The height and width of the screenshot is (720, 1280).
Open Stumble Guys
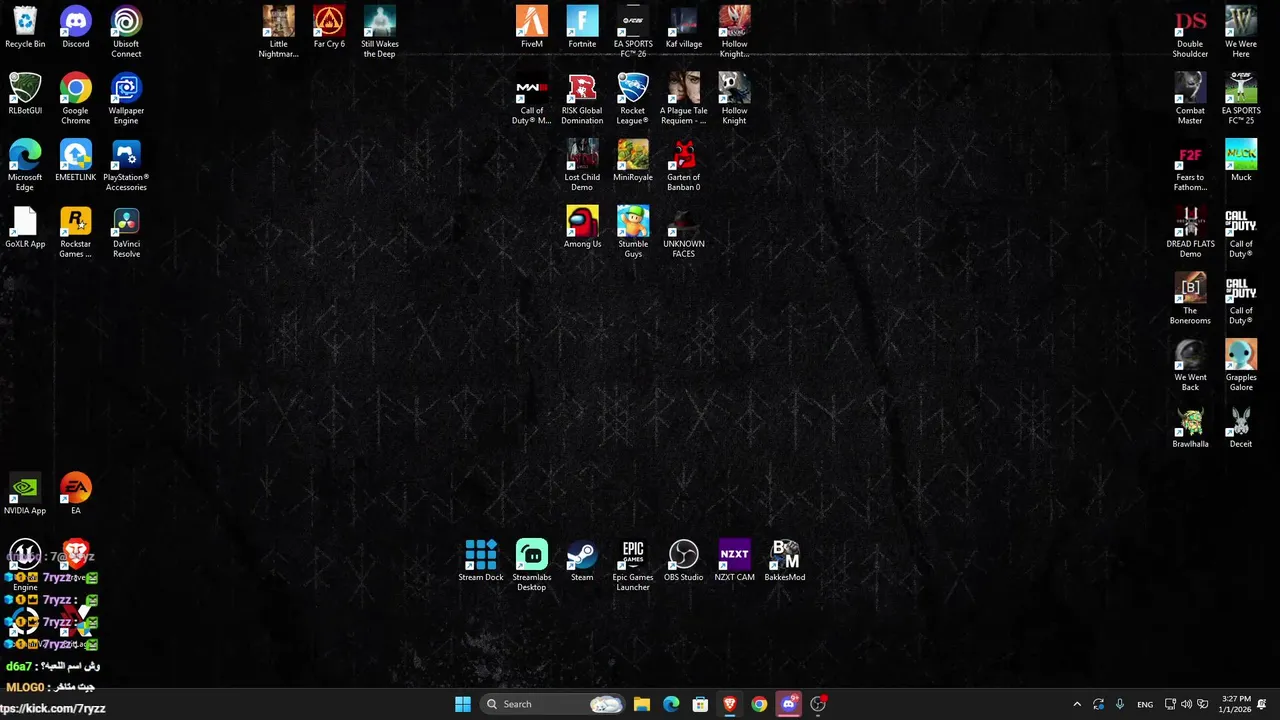tap(633, 232)
